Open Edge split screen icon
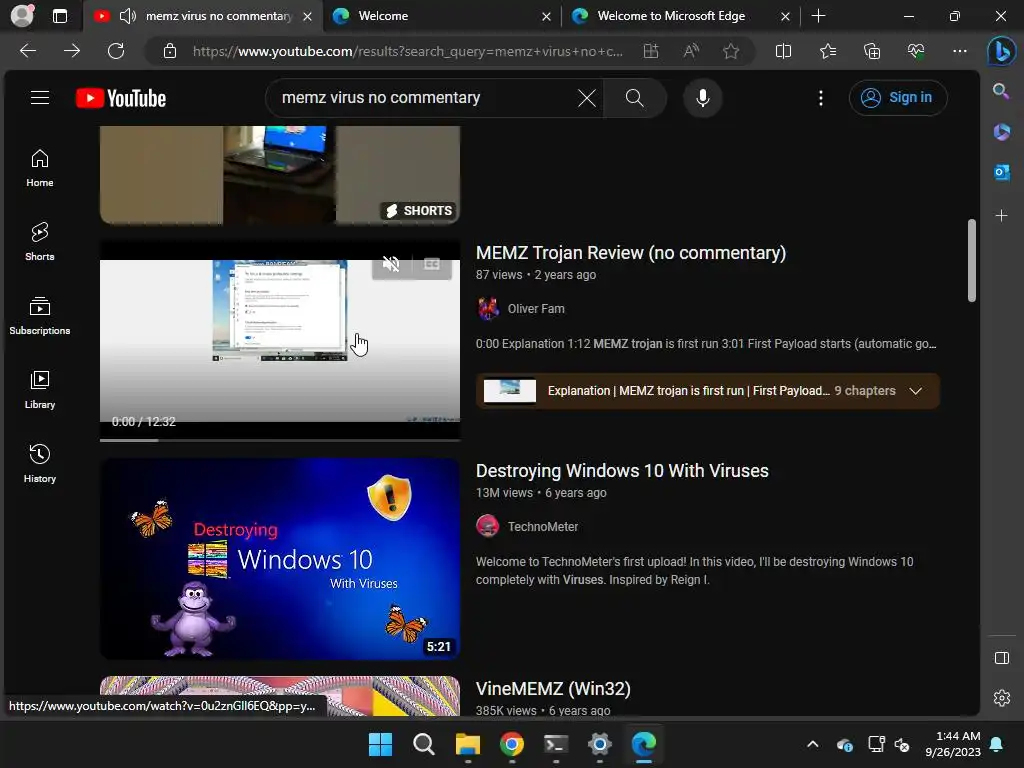The height and width of the screenshot is (768, 1024). [x=783, y=51]
